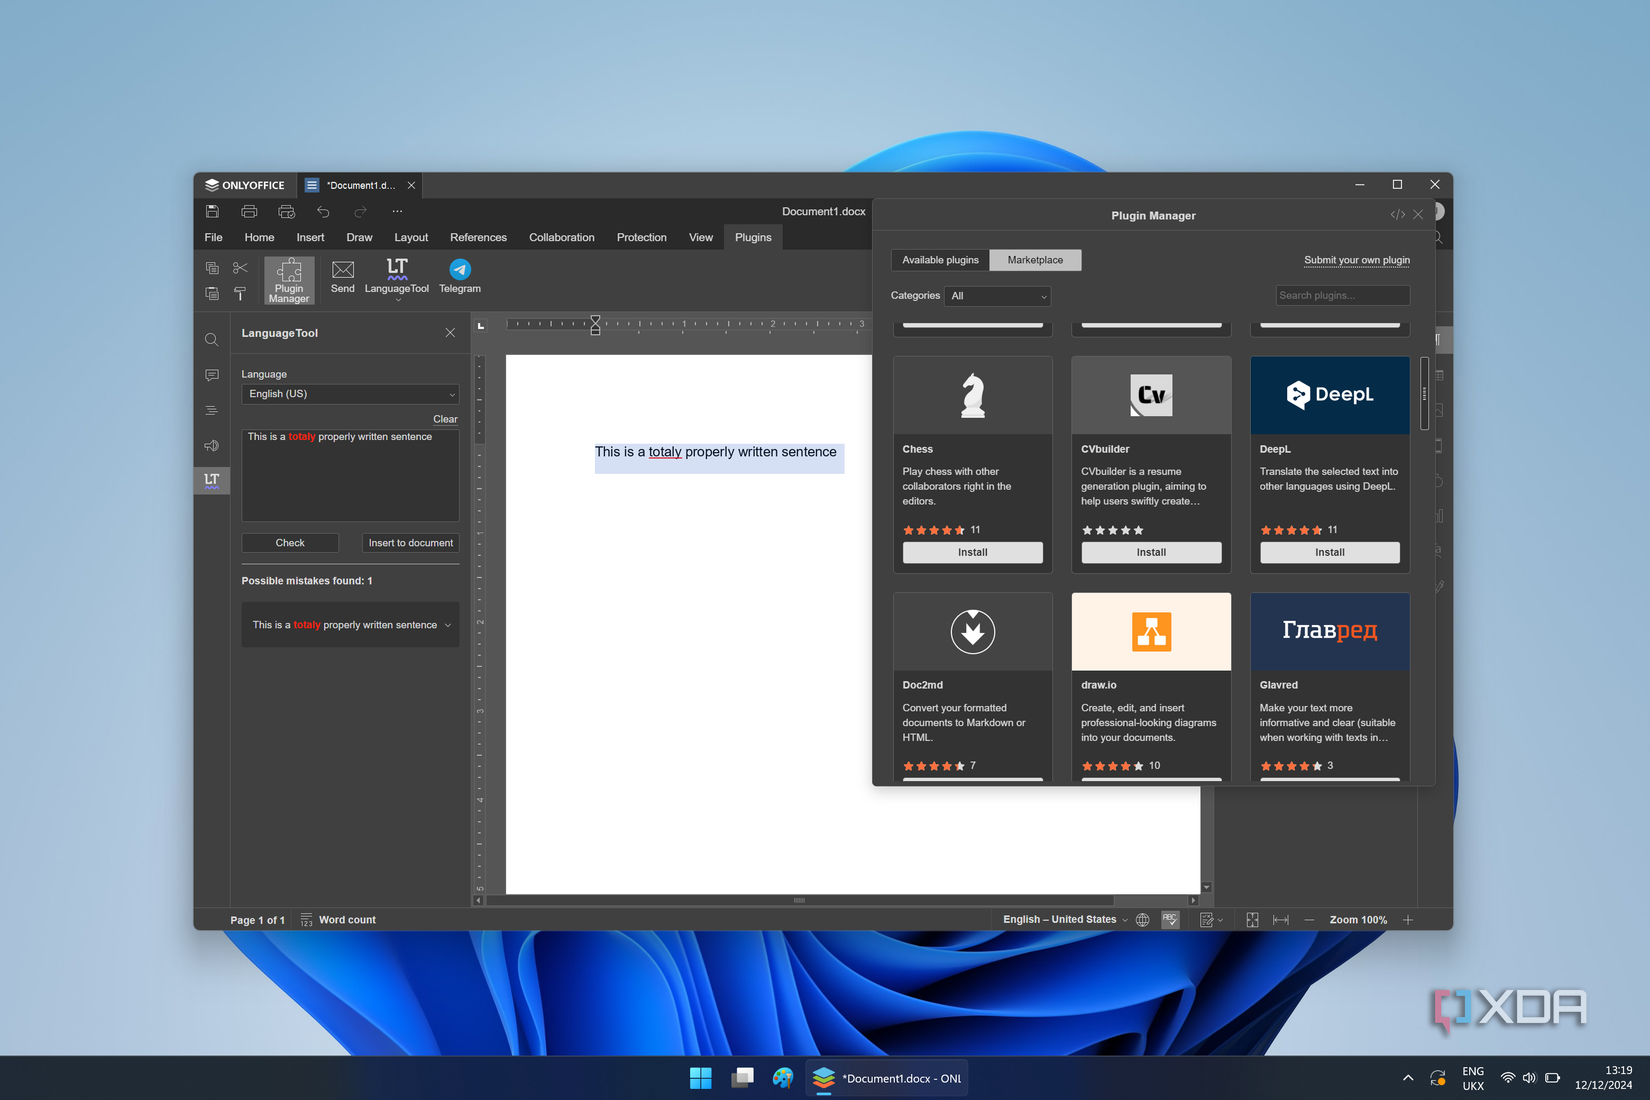Click the draw.io plugin thumbnail
The width and height of the screenshot is (1650, 1100).
(1151, 632)
